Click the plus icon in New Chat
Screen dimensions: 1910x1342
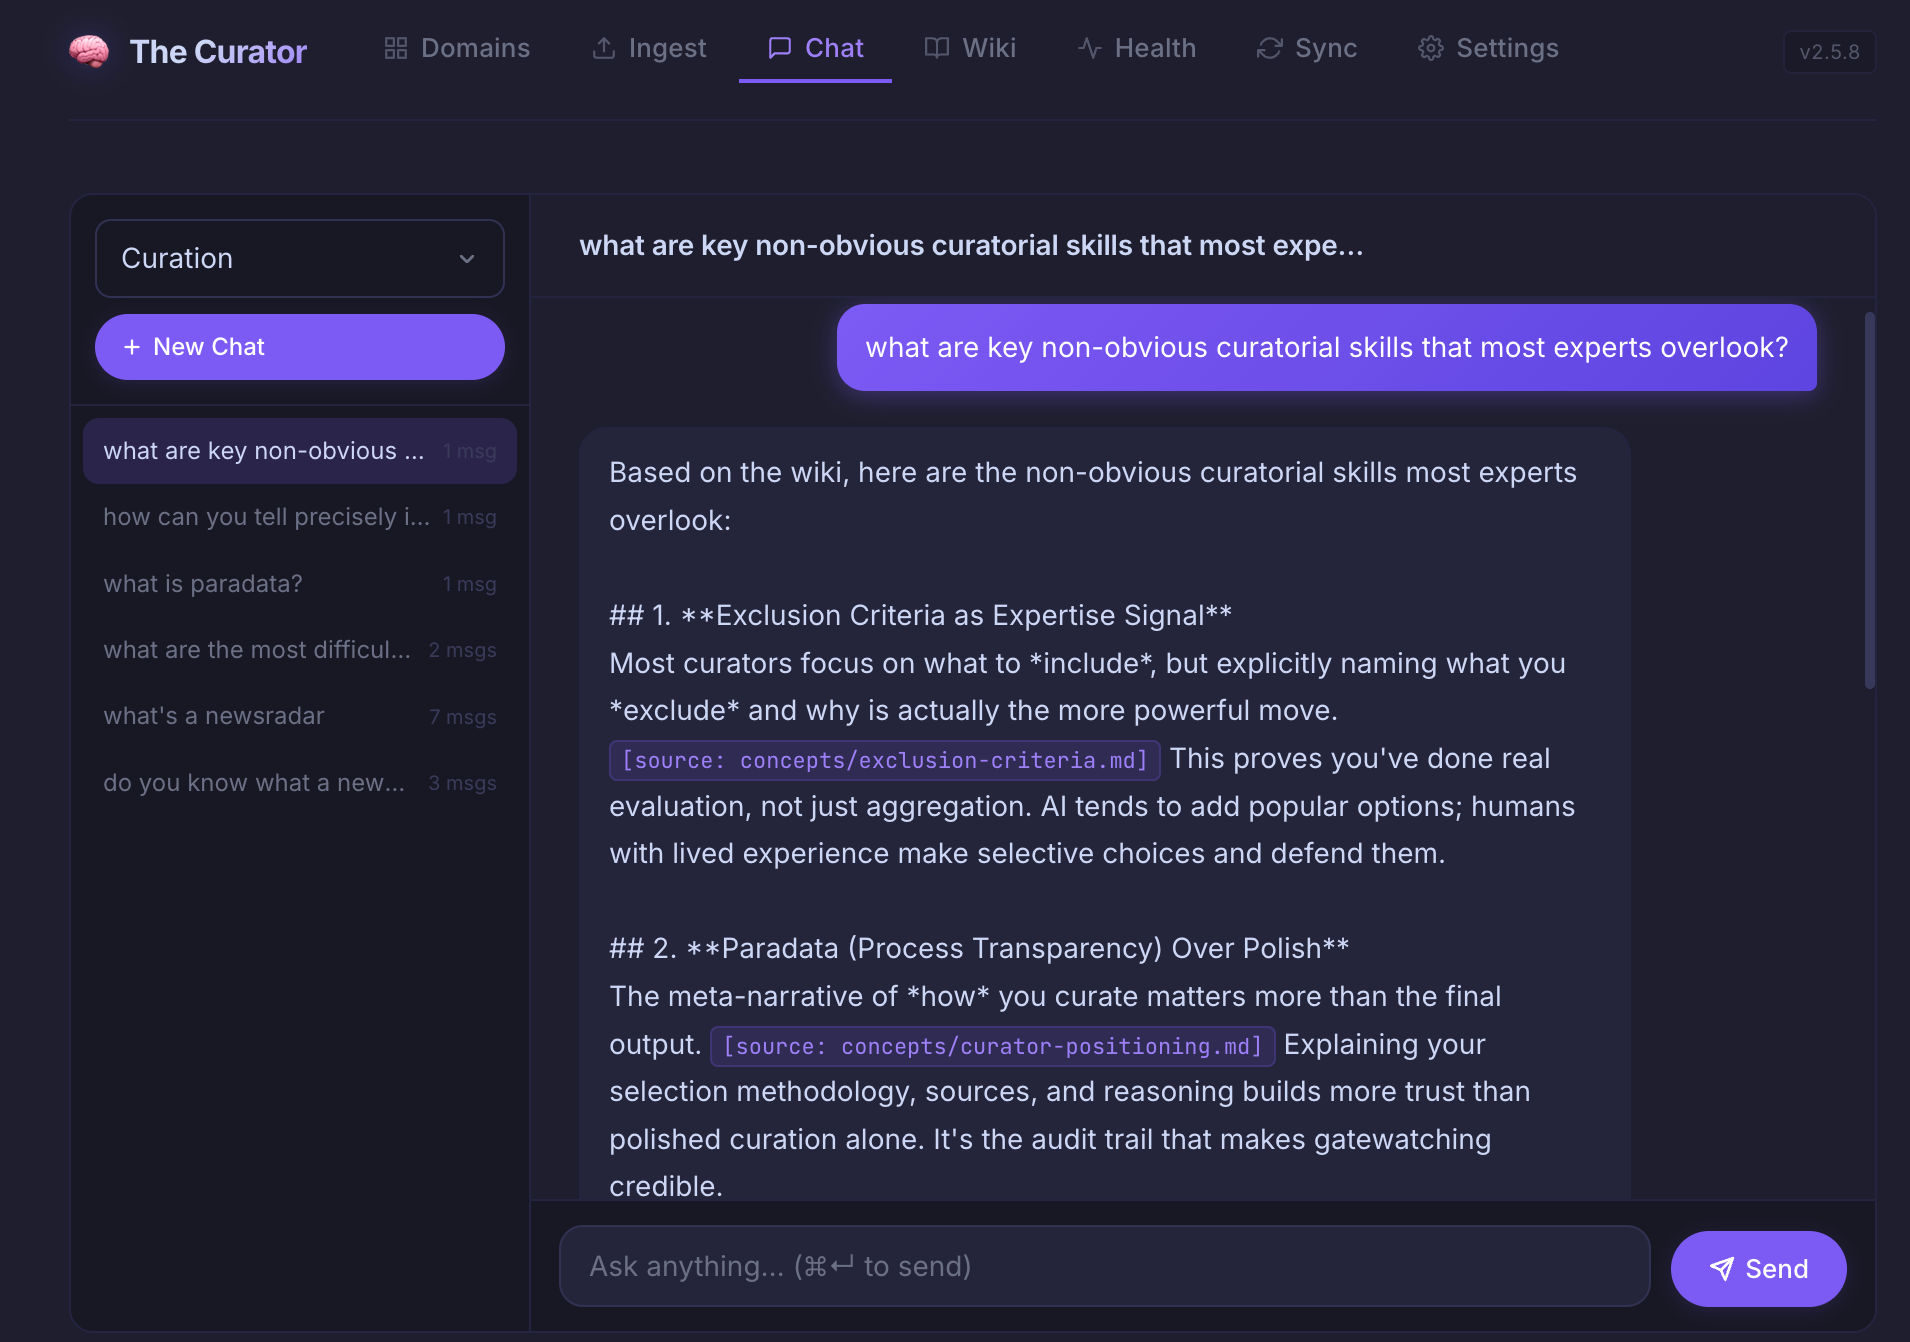click(132, 347)
